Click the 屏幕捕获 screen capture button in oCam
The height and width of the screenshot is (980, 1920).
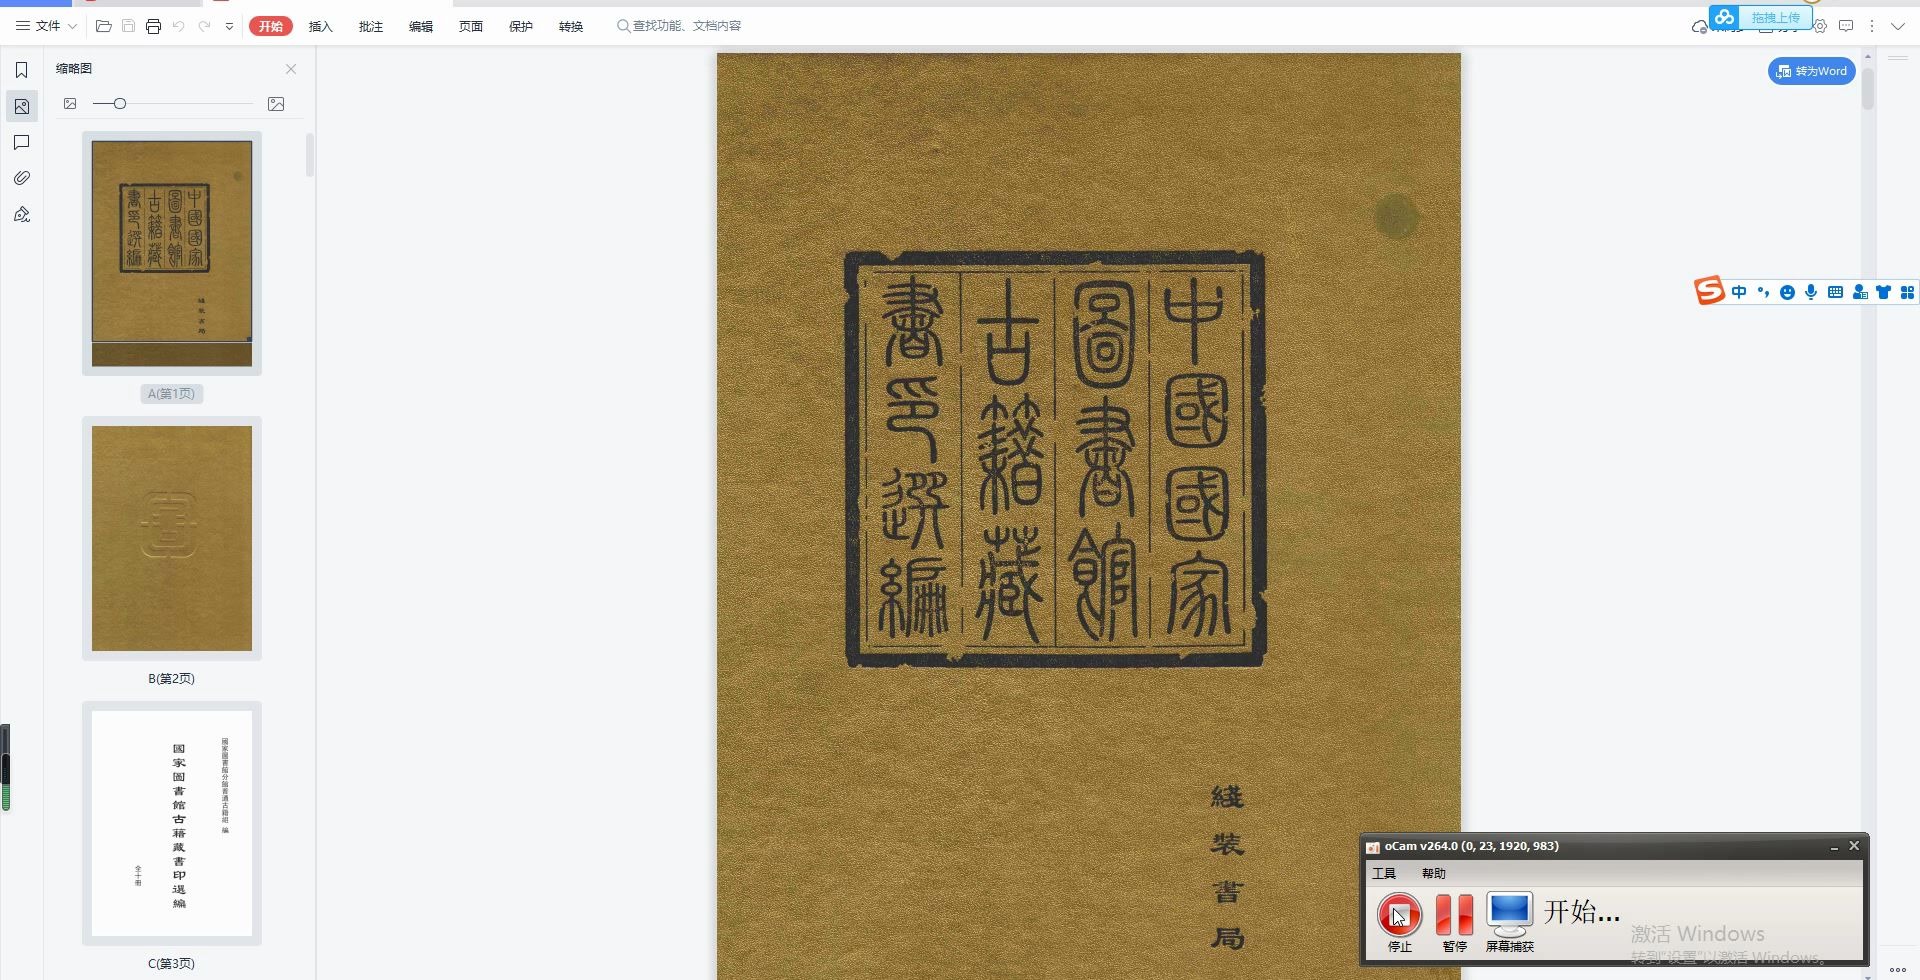coord(1509,923)
